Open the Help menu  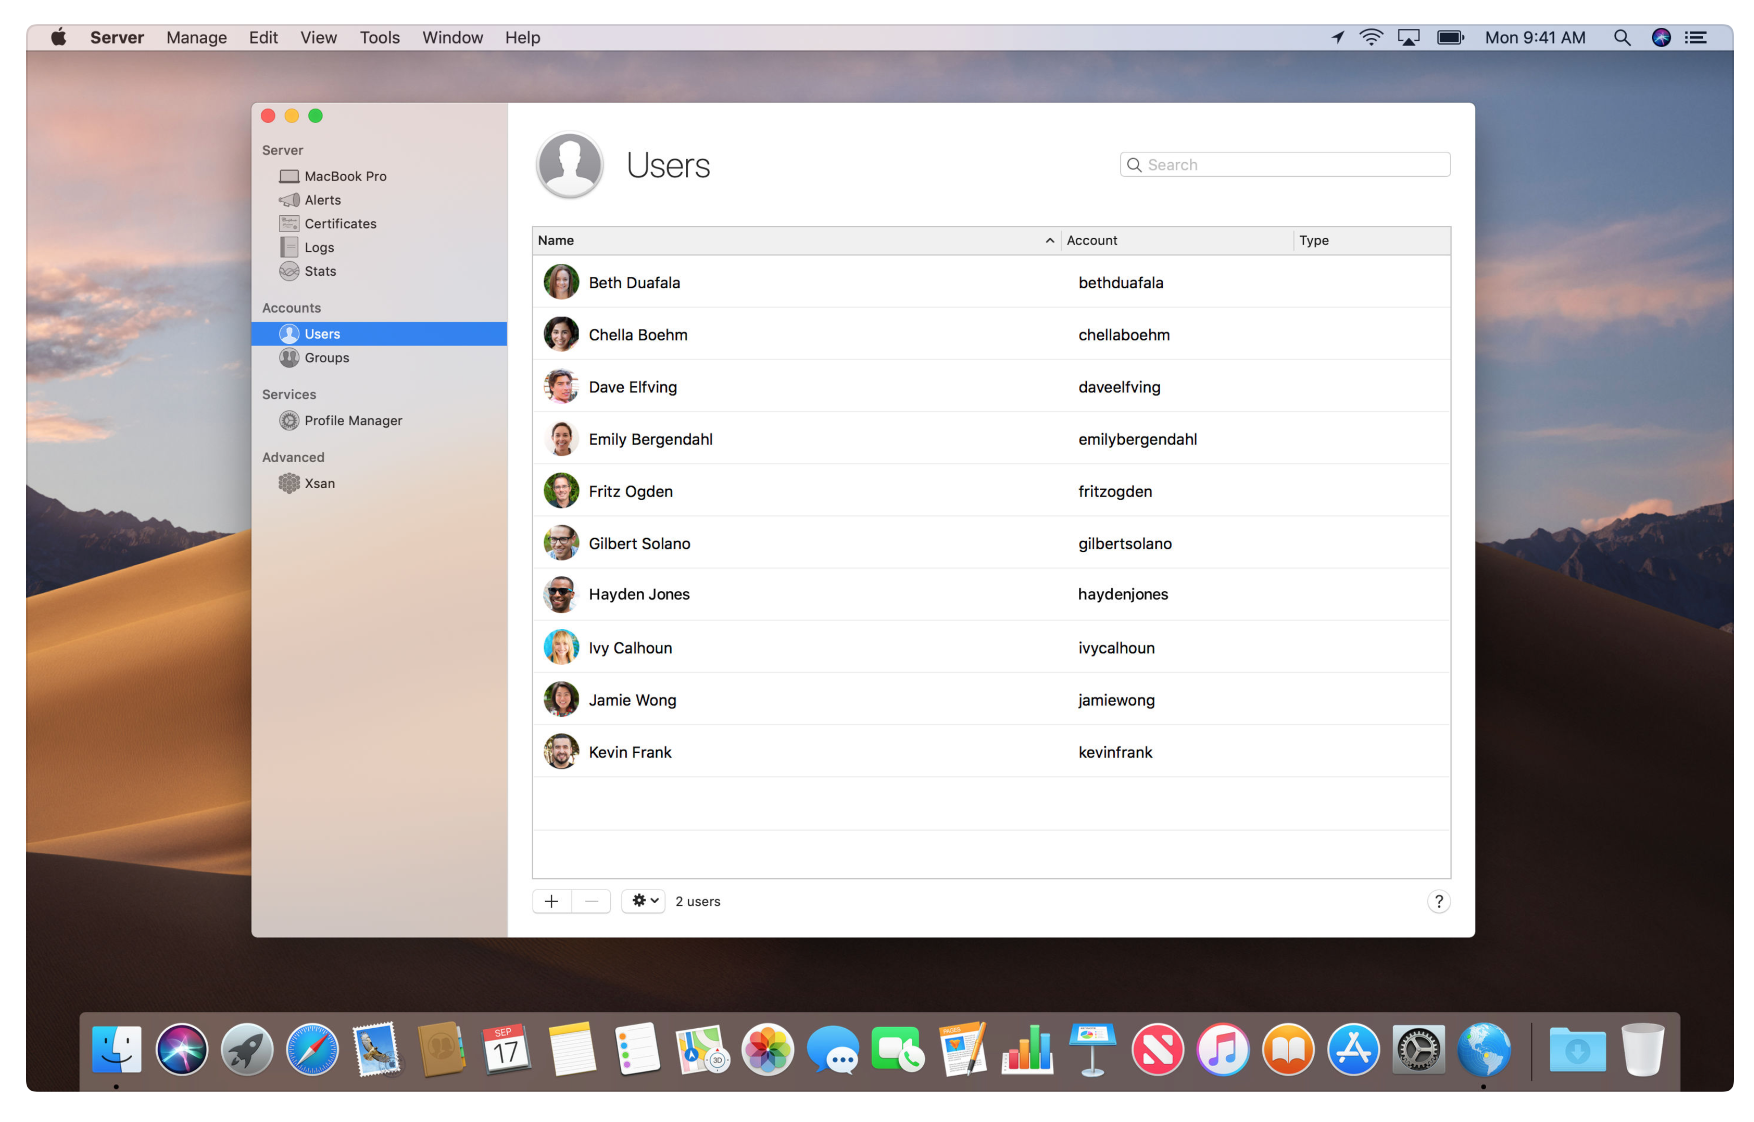523,37
